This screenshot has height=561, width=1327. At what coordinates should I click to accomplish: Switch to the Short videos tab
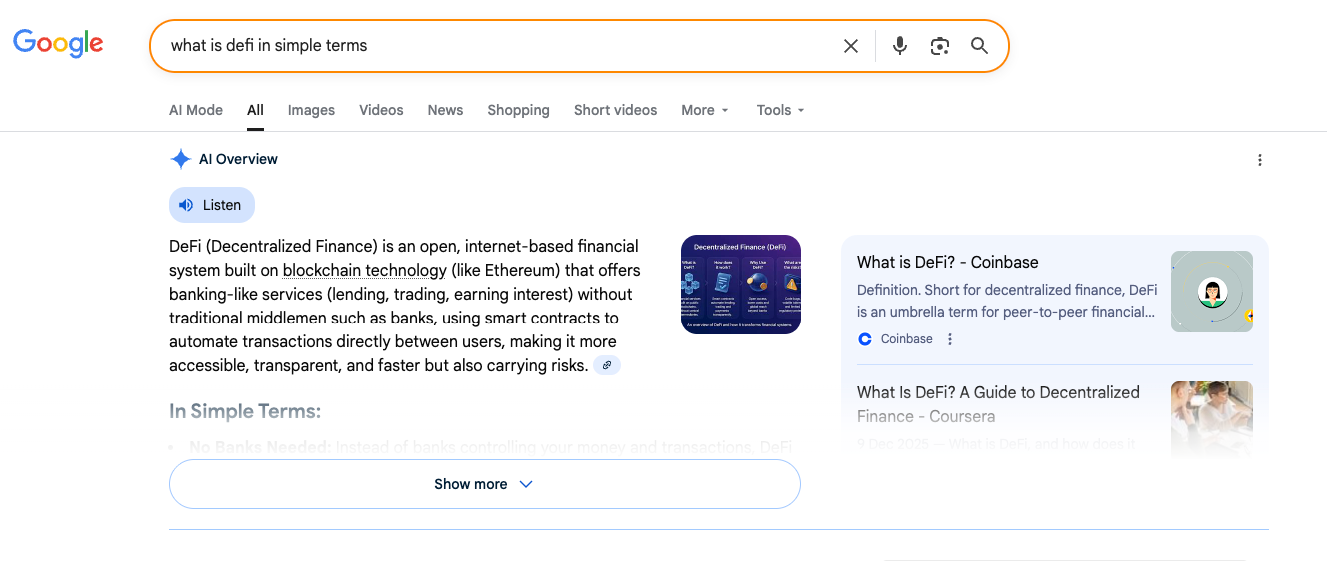(x=615, y=110)
